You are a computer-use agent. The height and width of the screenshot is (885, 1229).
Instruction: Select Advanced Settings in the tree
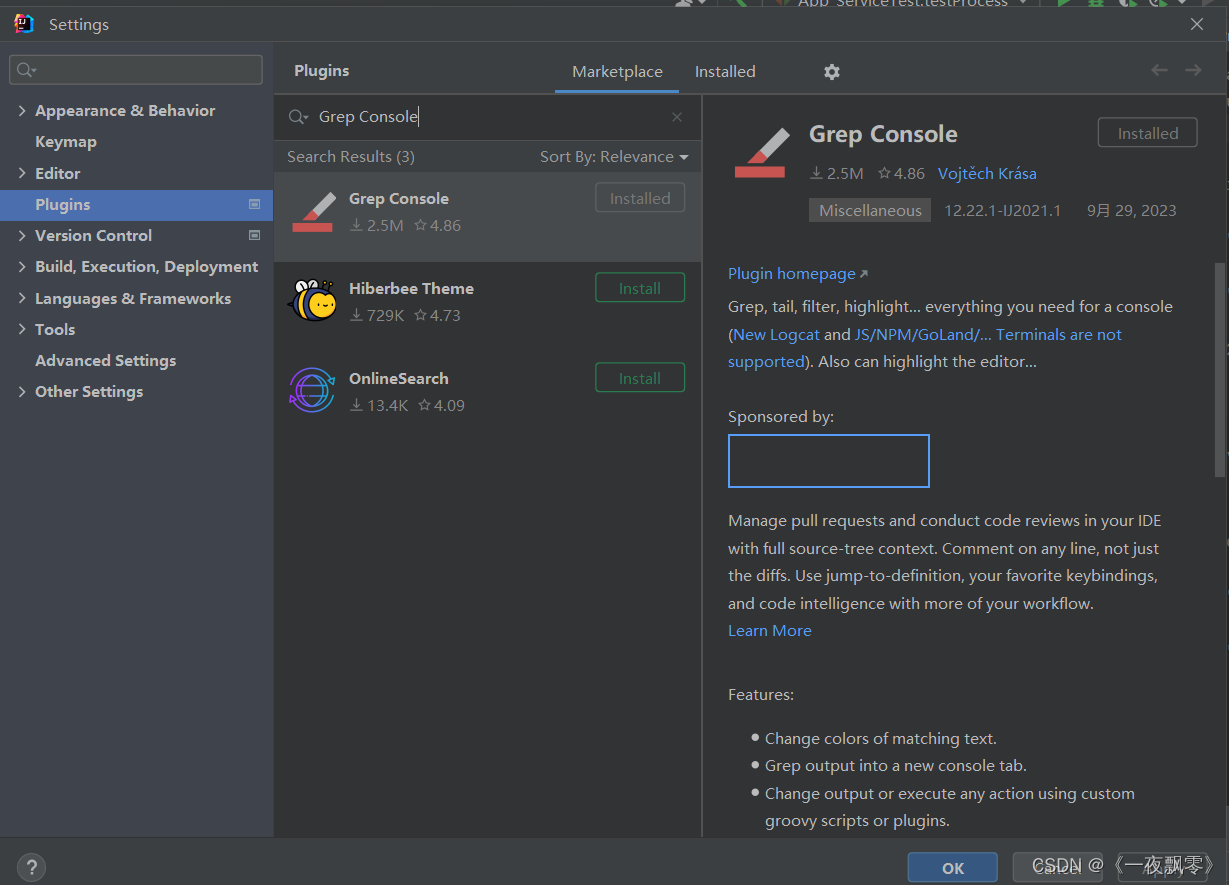(105, 360)
